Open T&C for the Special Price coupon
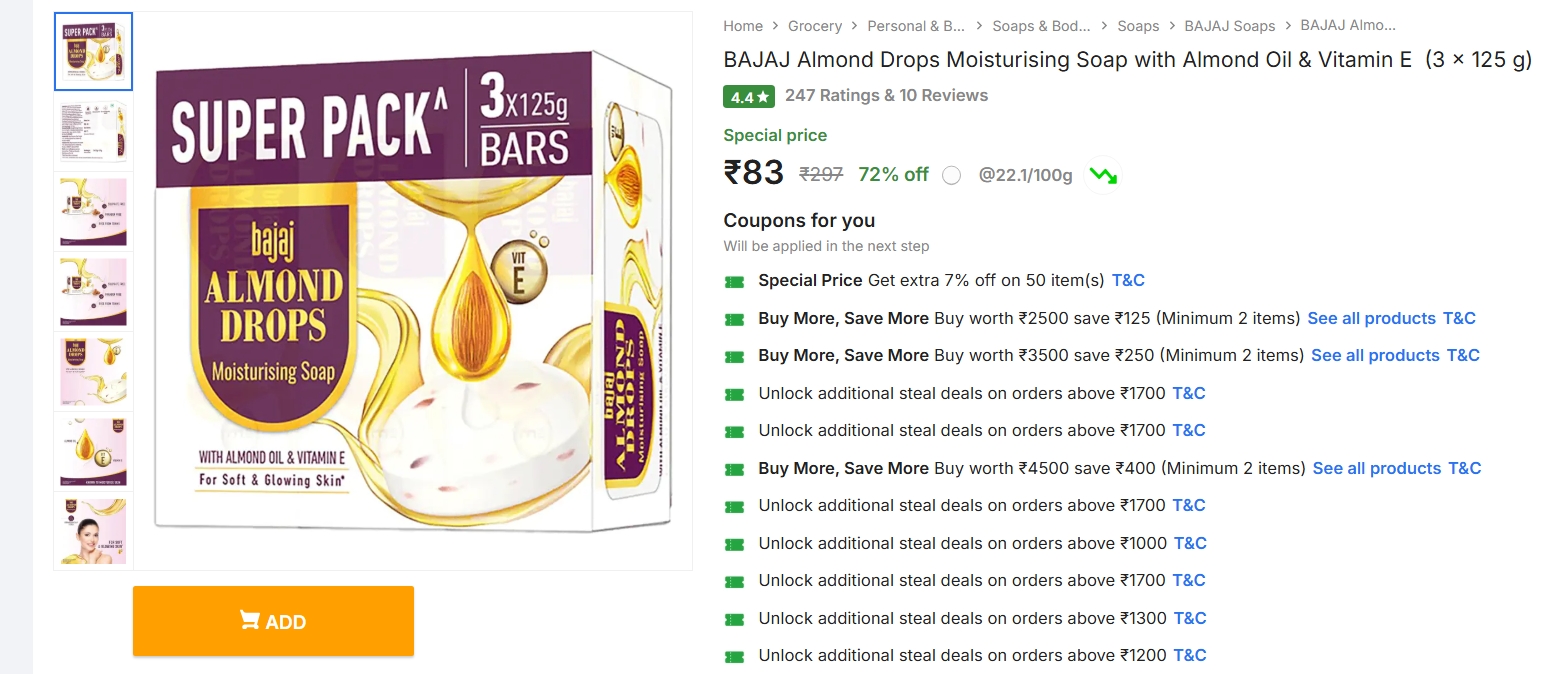 [x=1128, y=280]
